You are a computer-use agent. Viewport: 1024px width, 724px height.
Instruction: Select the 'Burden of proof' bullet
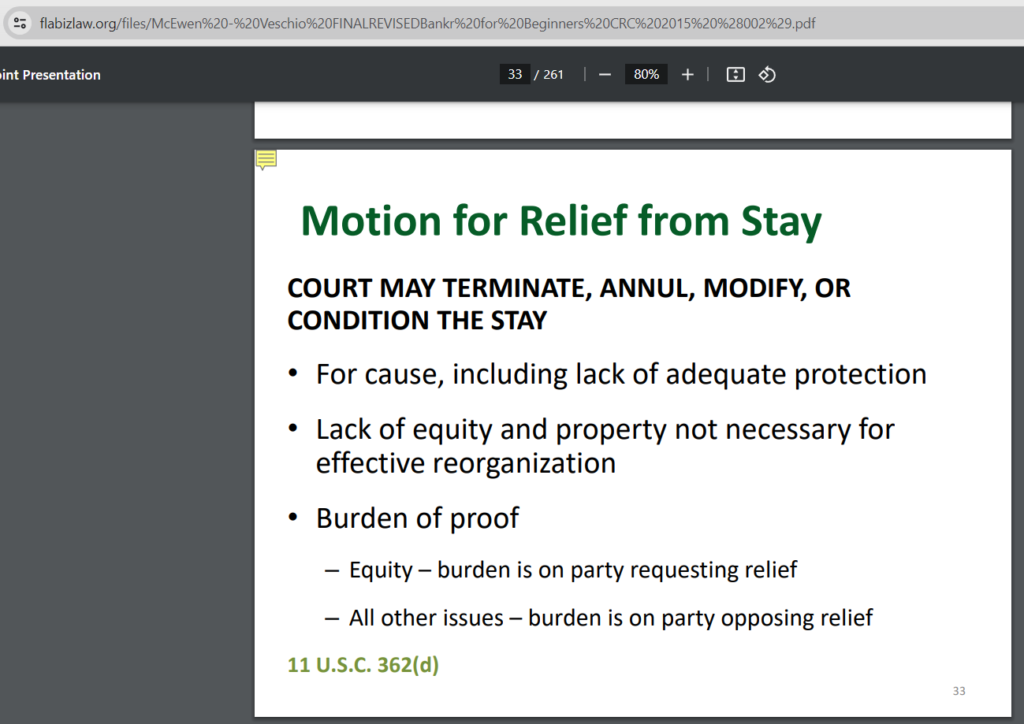(418, 518)
